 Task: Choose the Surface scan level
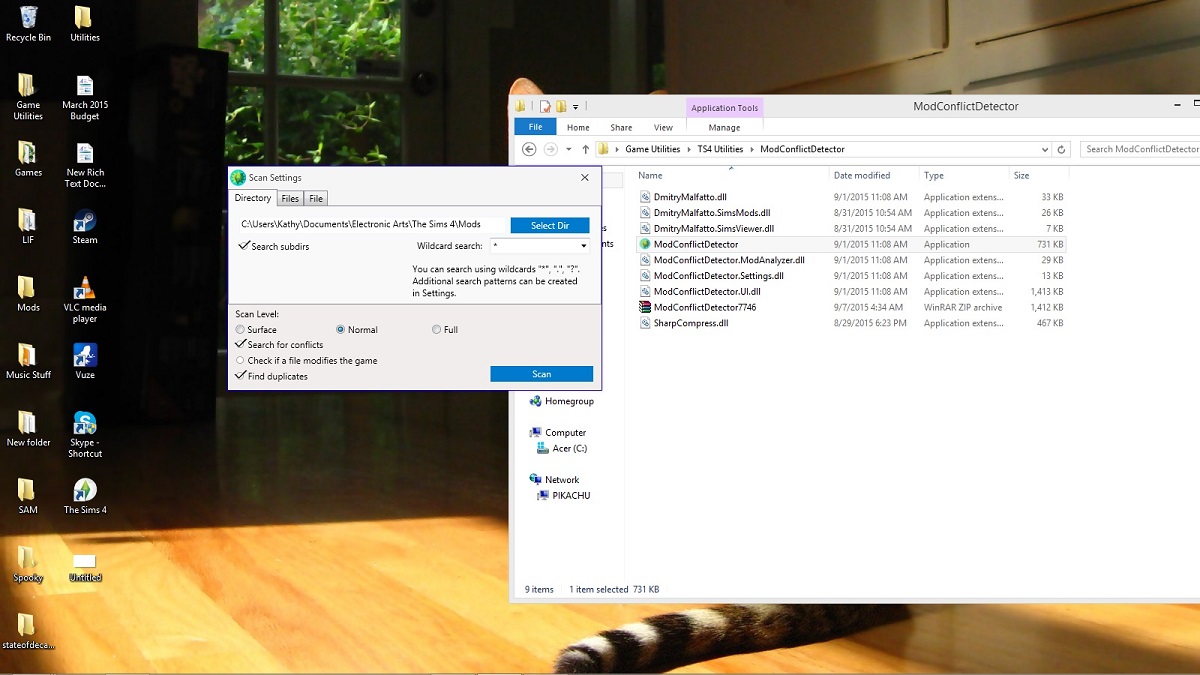point(240,330)
